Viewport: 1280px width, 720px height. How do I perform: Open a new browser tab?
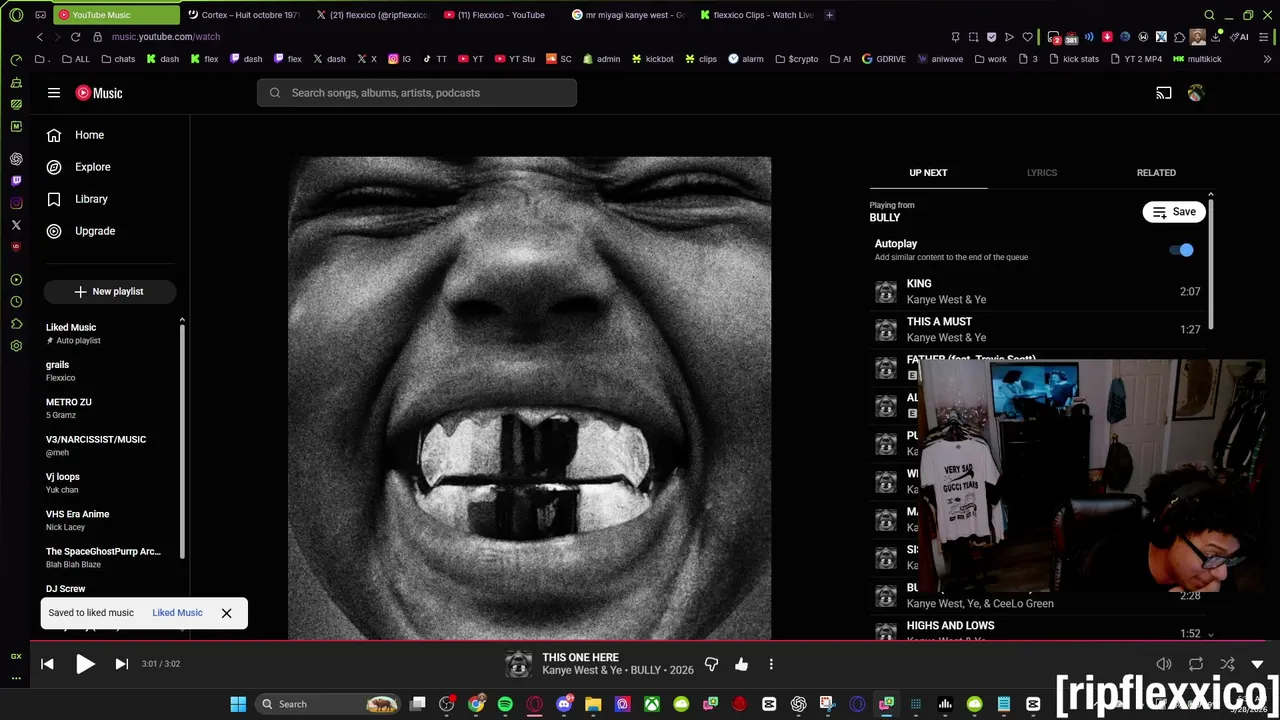click(829, 15)
